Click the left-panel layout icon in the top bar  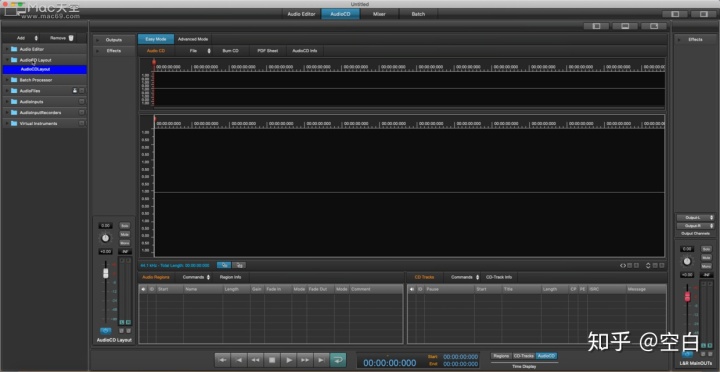(596, 26)
